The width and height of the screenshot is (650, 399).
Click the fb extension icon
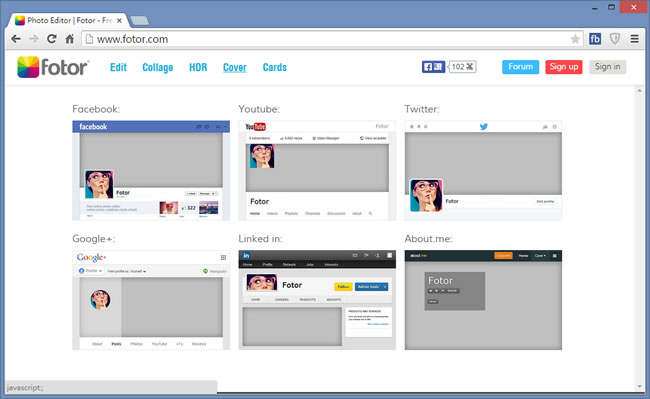tap(595, 39)
